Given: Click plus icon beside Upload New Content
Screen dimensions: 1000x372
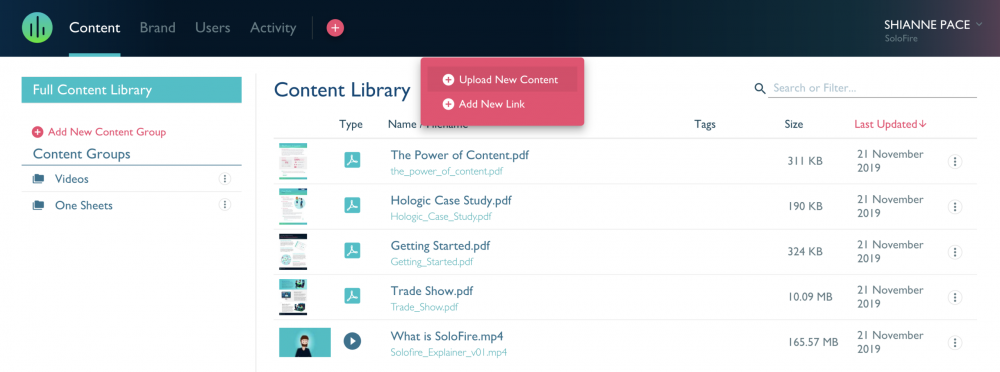Looking at the screenshot, I should [448, 80].
